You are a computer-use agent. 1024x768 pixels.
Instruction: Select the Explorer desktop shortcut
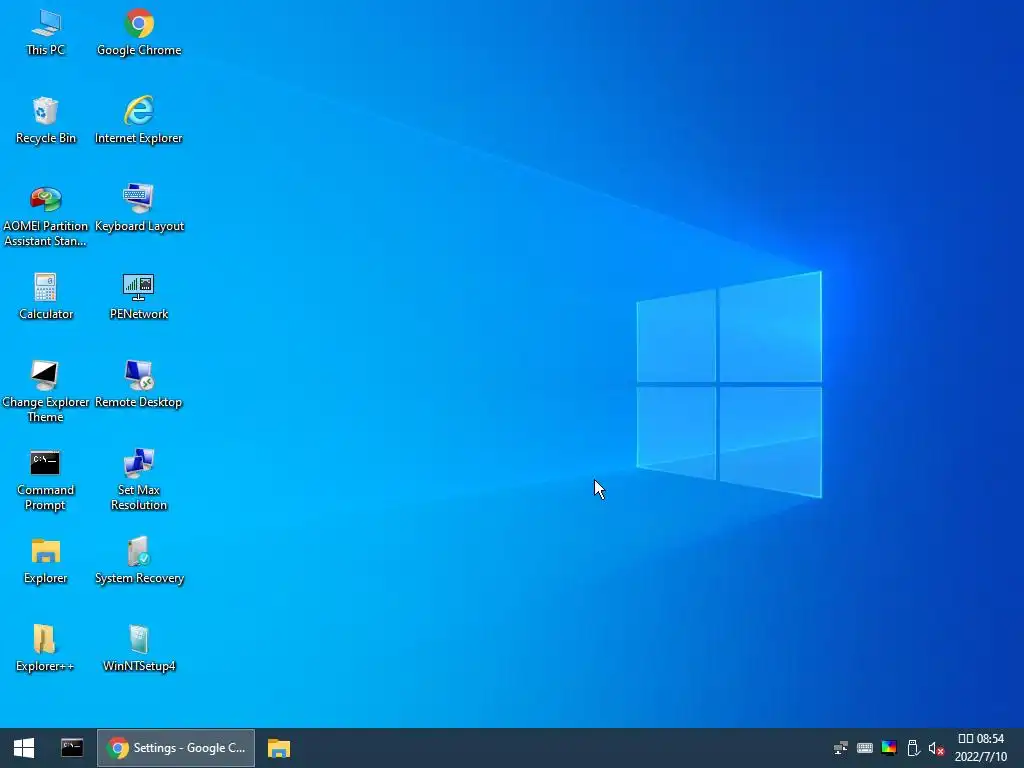(46, 562)
